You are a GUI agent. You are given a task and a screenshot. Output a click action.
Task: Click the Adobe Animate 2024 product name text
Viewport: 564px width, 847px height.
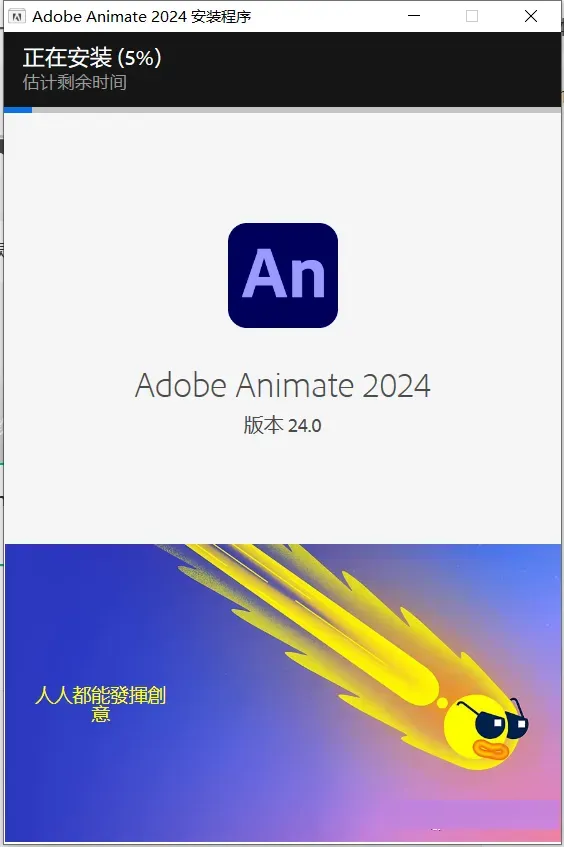(283, 385)
